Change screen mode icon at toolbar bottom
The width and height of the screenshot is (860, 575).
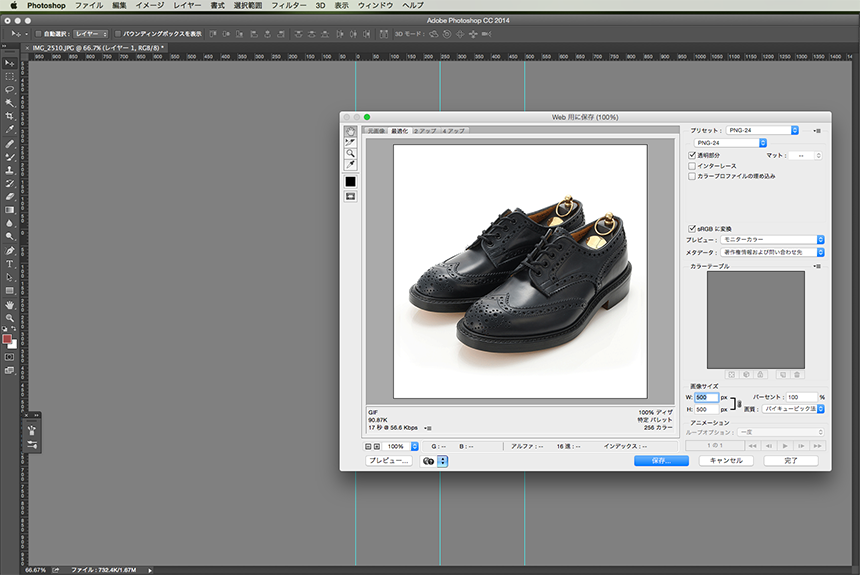click(x=9, y=370)
